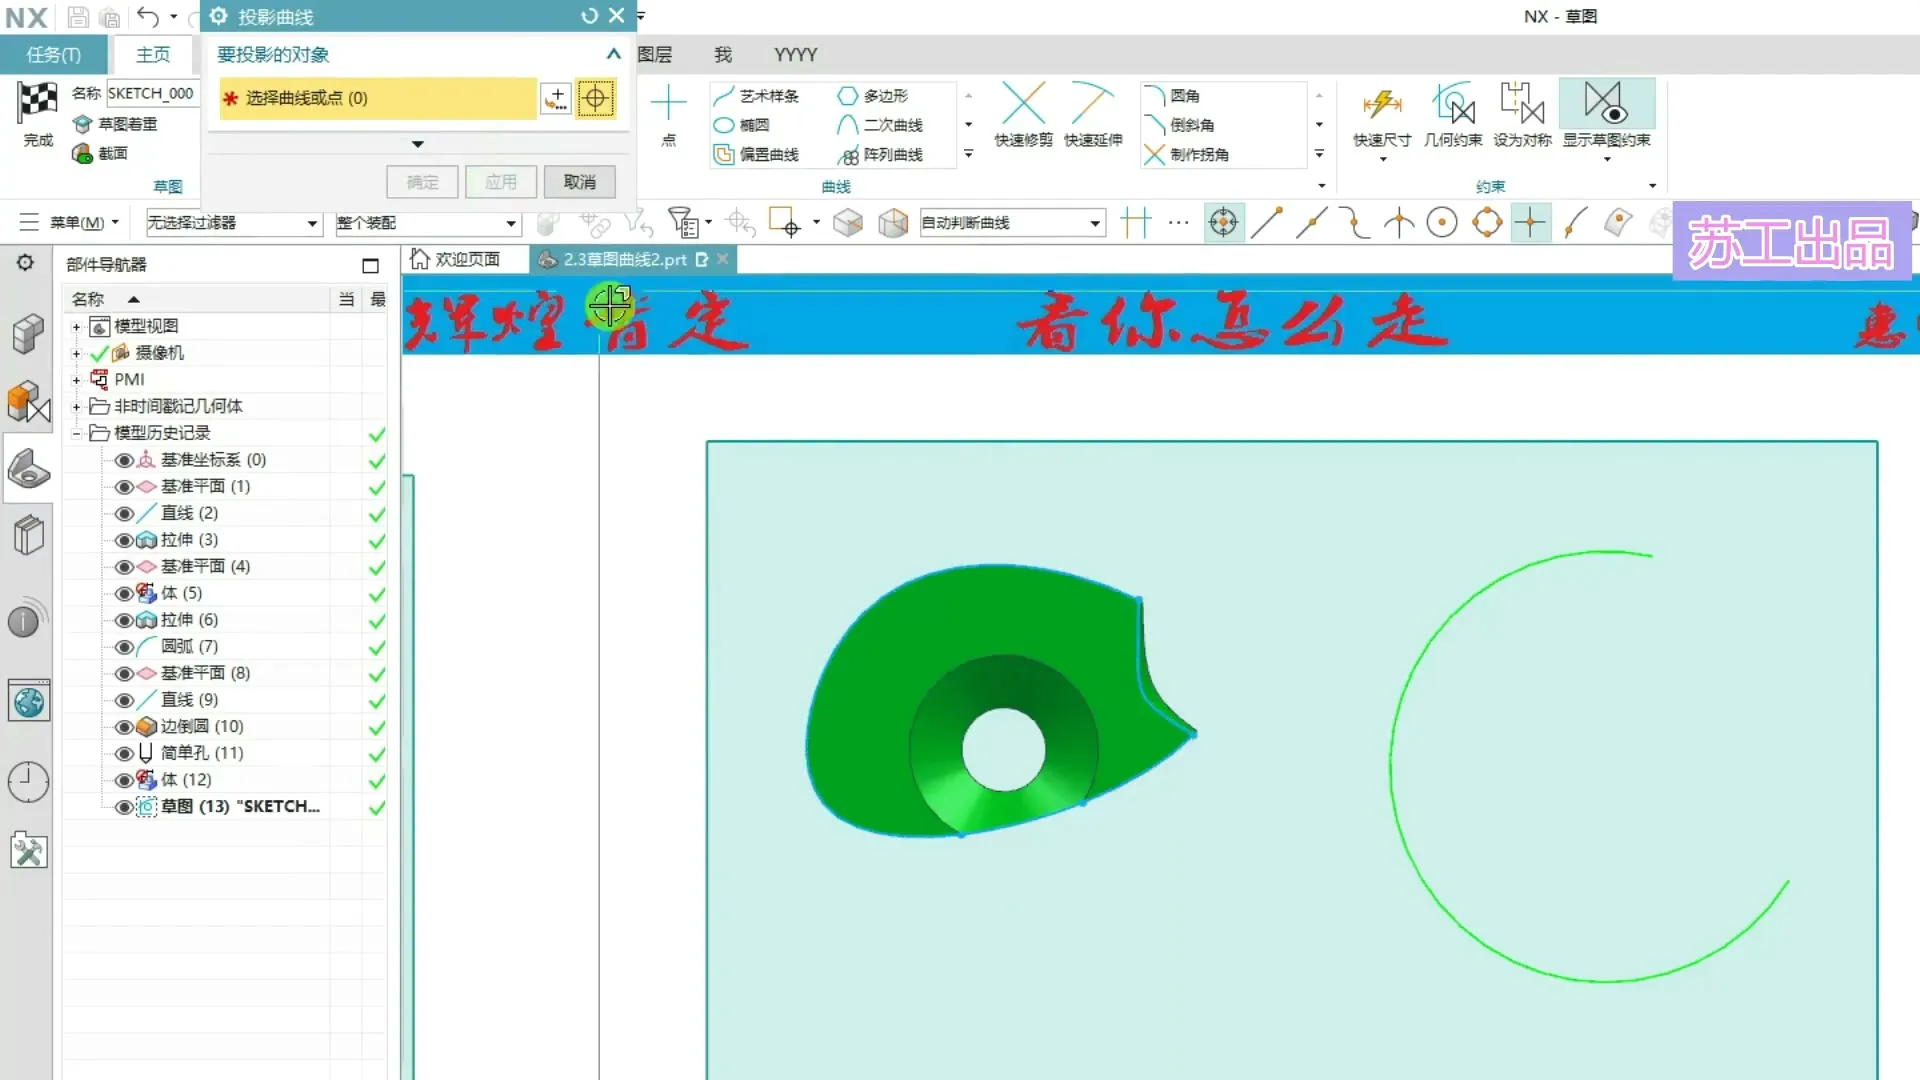
Task: Click the 取消 button in dialog
Action: click(579, 182)
